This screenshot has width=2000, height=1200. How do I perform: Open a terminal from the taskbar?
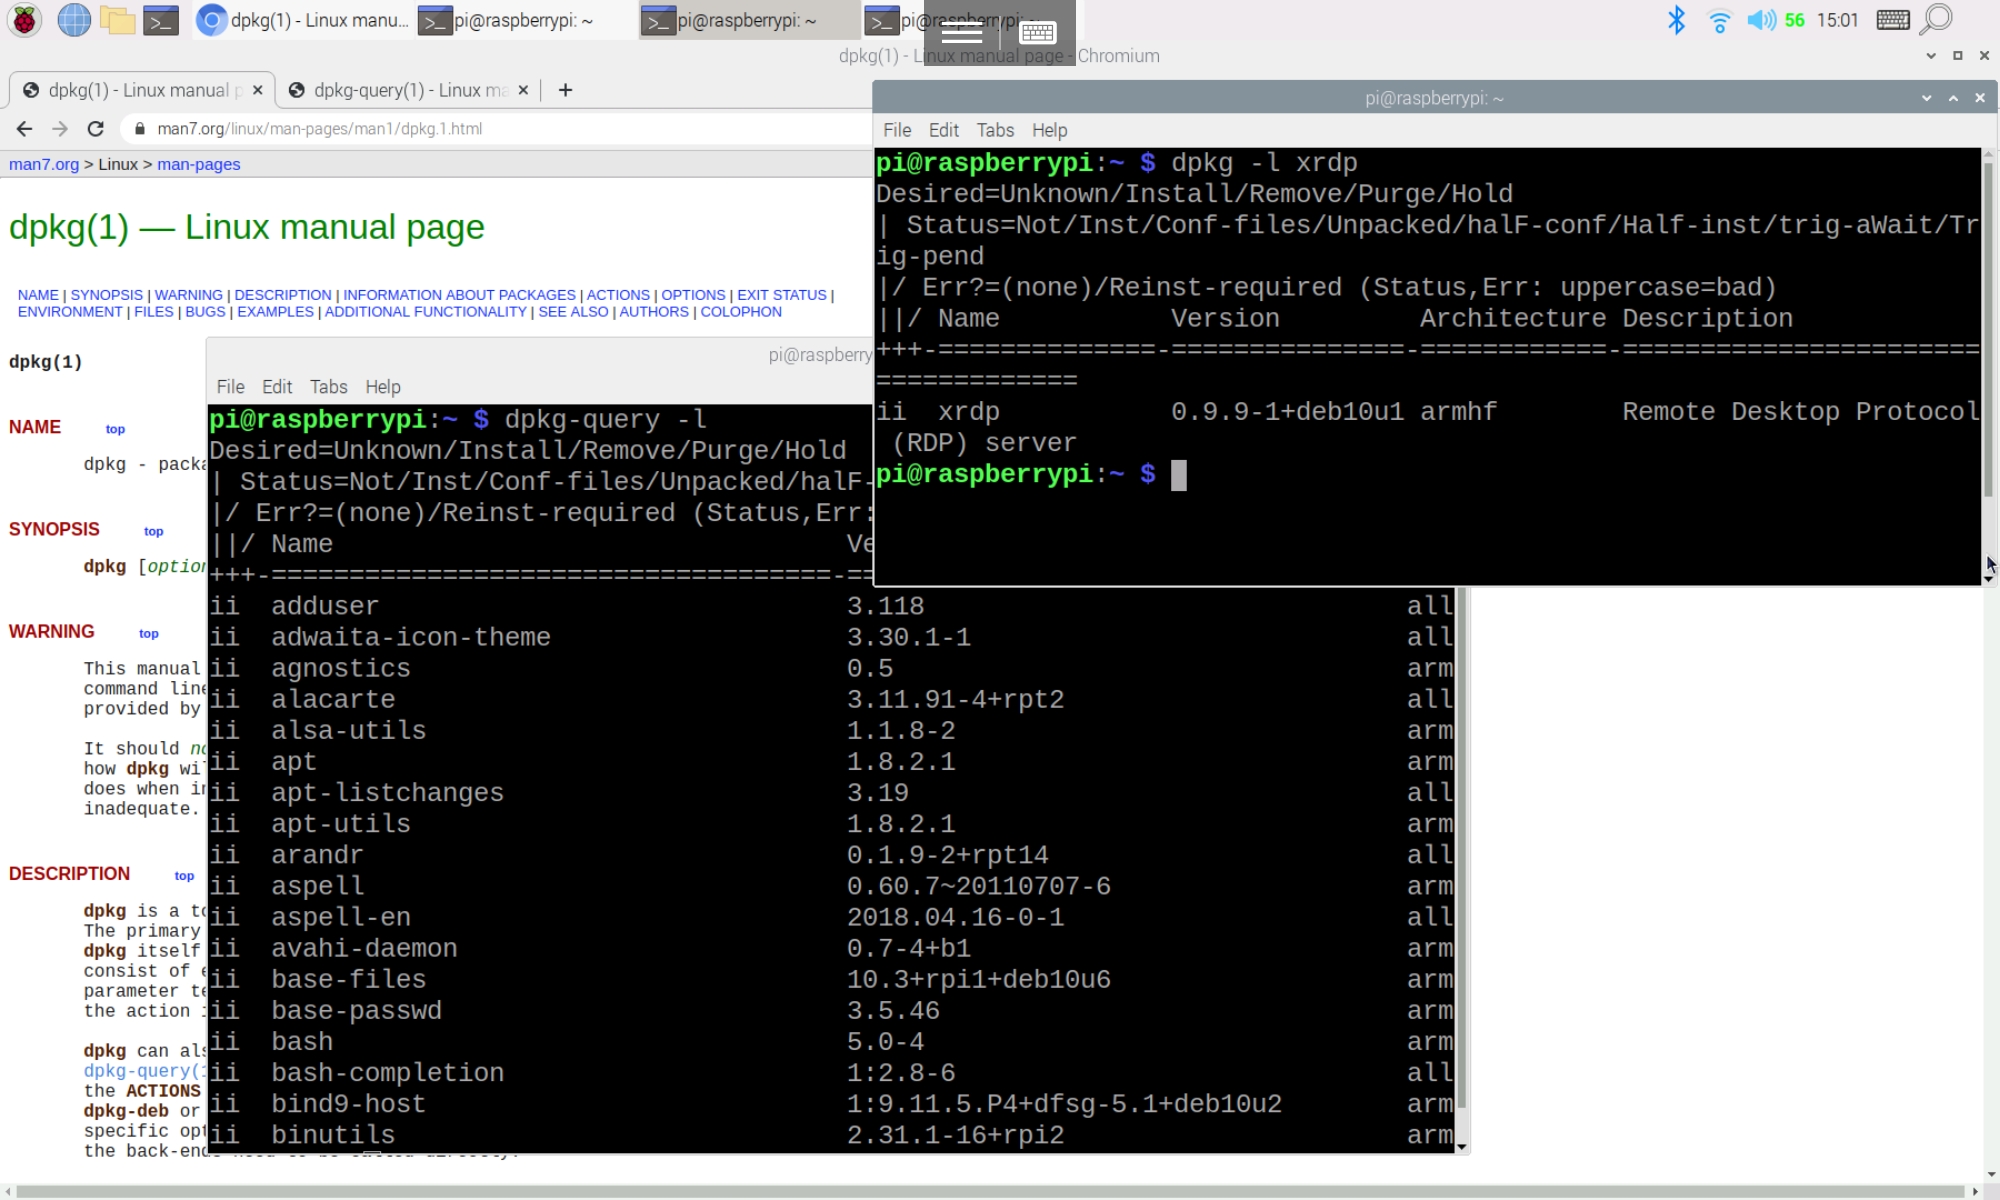(x=159, y=20)
